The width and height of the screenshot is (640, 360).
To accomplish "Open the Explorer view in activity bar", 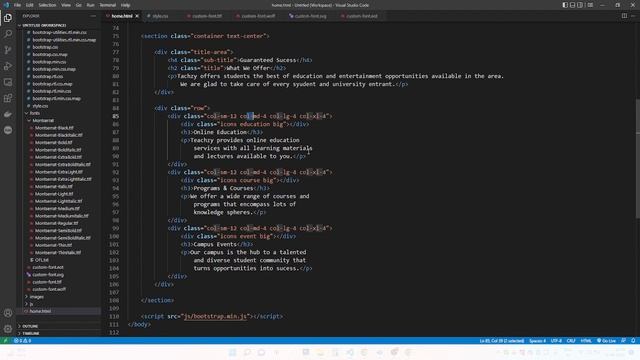I will [8, 18].
